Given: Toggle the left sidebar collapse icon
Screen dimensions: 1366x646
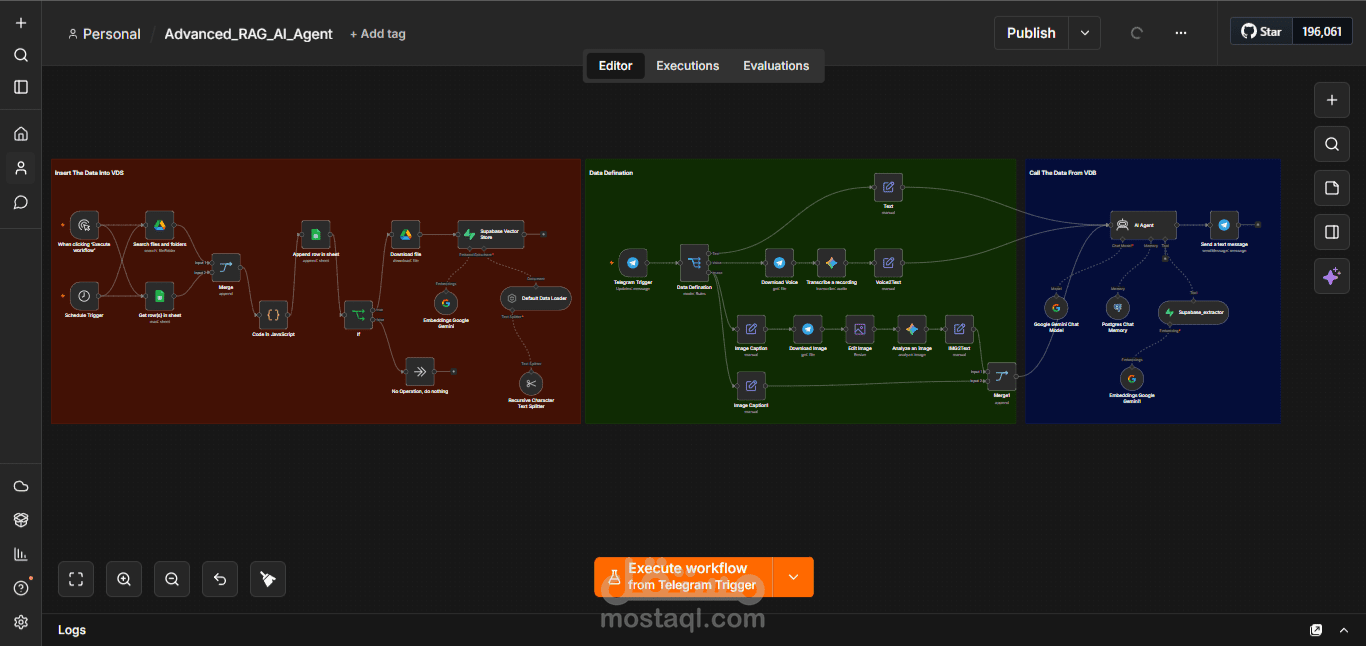Looking at the screenshot, I should tap(21, 87).
